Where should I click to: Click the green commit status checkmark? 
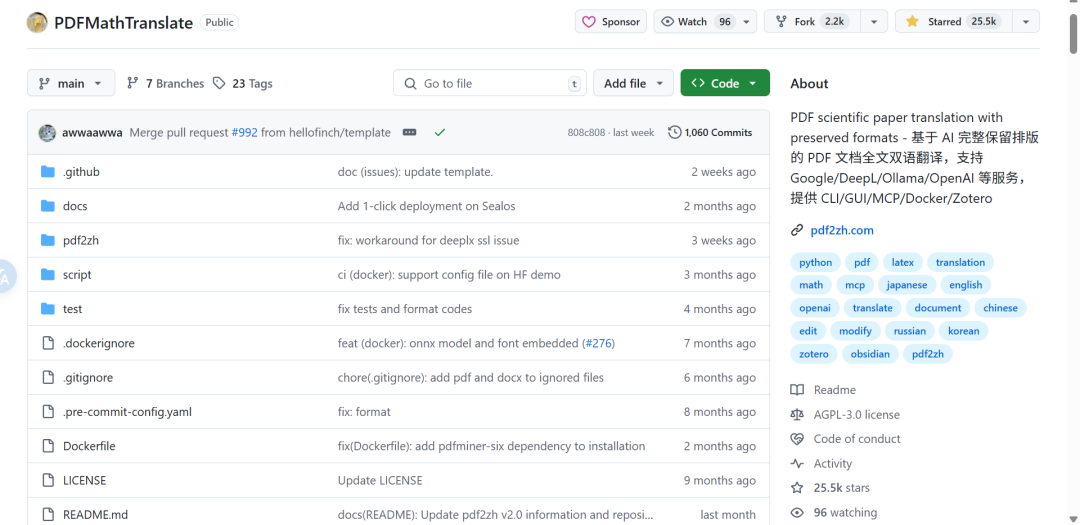pyautogui.click(x=440, y=132)
